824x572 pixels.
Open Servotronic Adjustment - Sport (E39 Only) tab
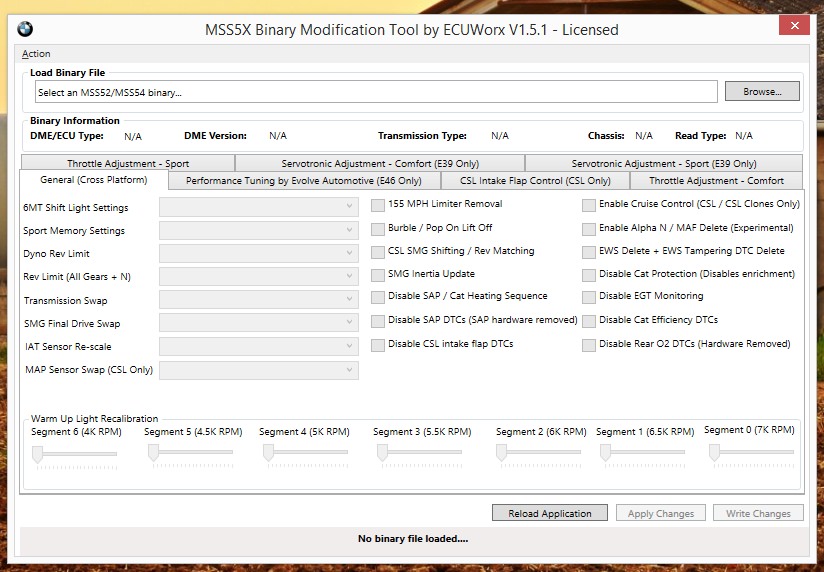click(664, 164)
